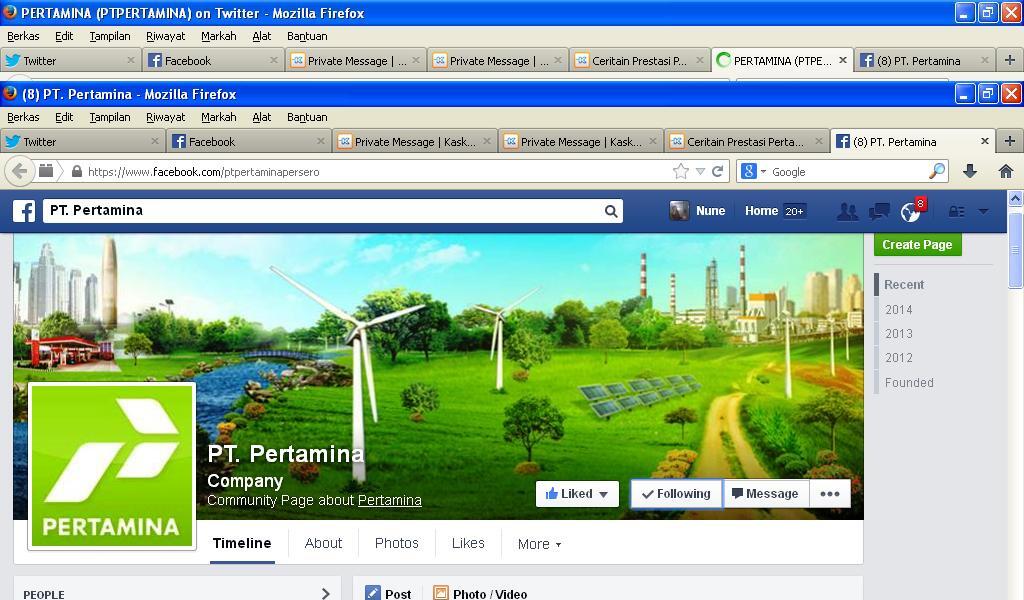Open Notifications globe icon with 8 badge
Viewport: 1024px width, 600px height.
910,212
